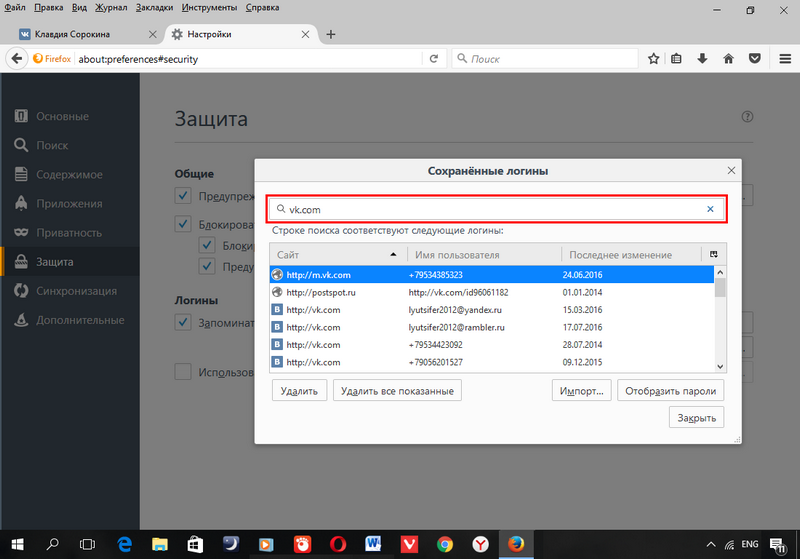Open Microsoft Edge from taskbar
The width and height of the screenshot is (800, 559).
124,544
